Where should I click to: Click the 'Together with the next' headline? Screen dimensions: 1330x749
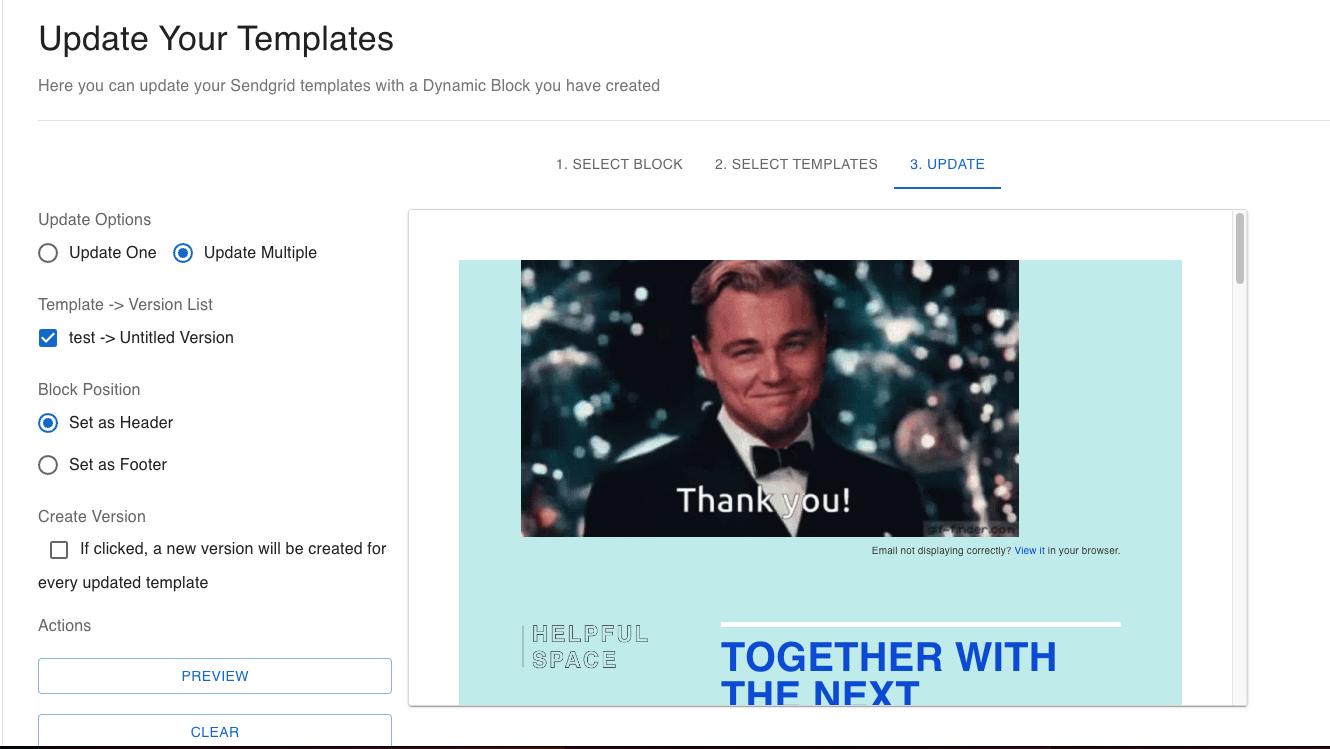pos(889,672)
